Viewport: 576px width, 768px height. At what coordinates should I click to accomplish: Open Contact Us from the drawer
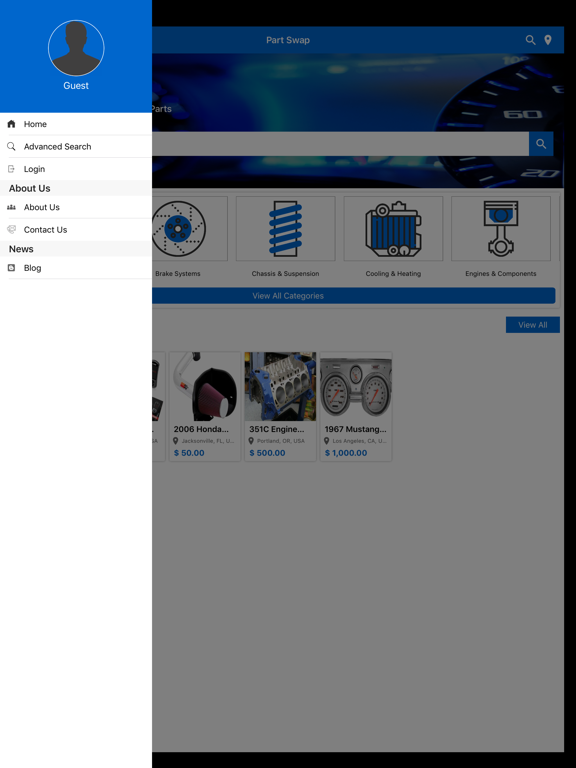[76, 230]
